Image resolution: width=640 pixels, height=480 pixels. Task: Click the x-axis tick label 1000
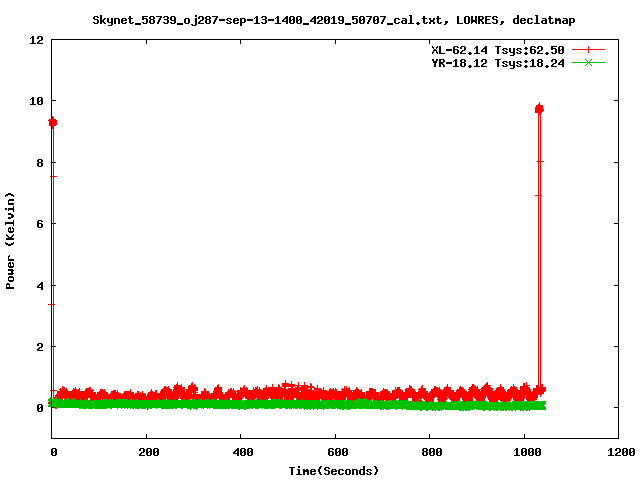point(527,452)
